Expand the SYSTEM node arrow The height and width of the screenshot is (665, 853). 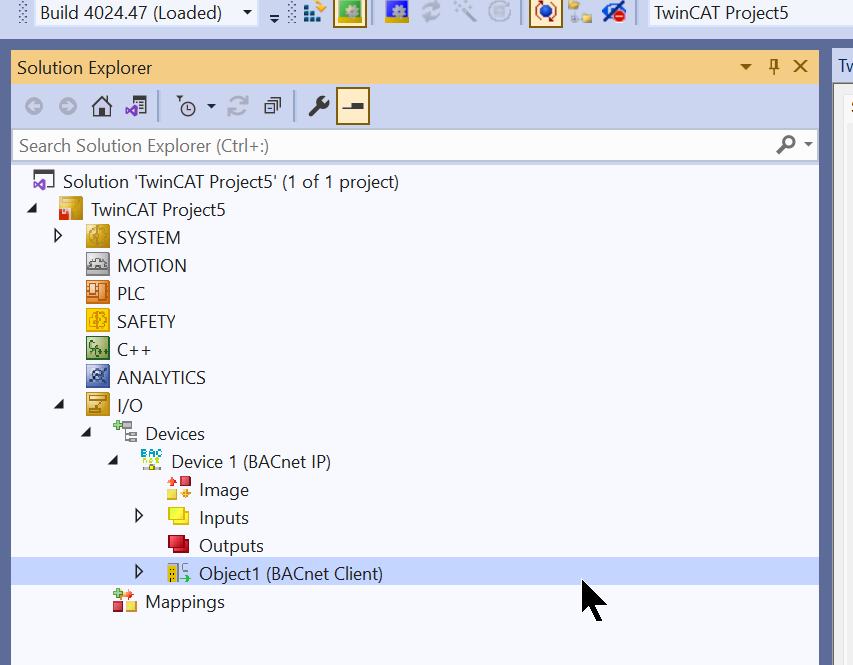(x=58, y=236)
